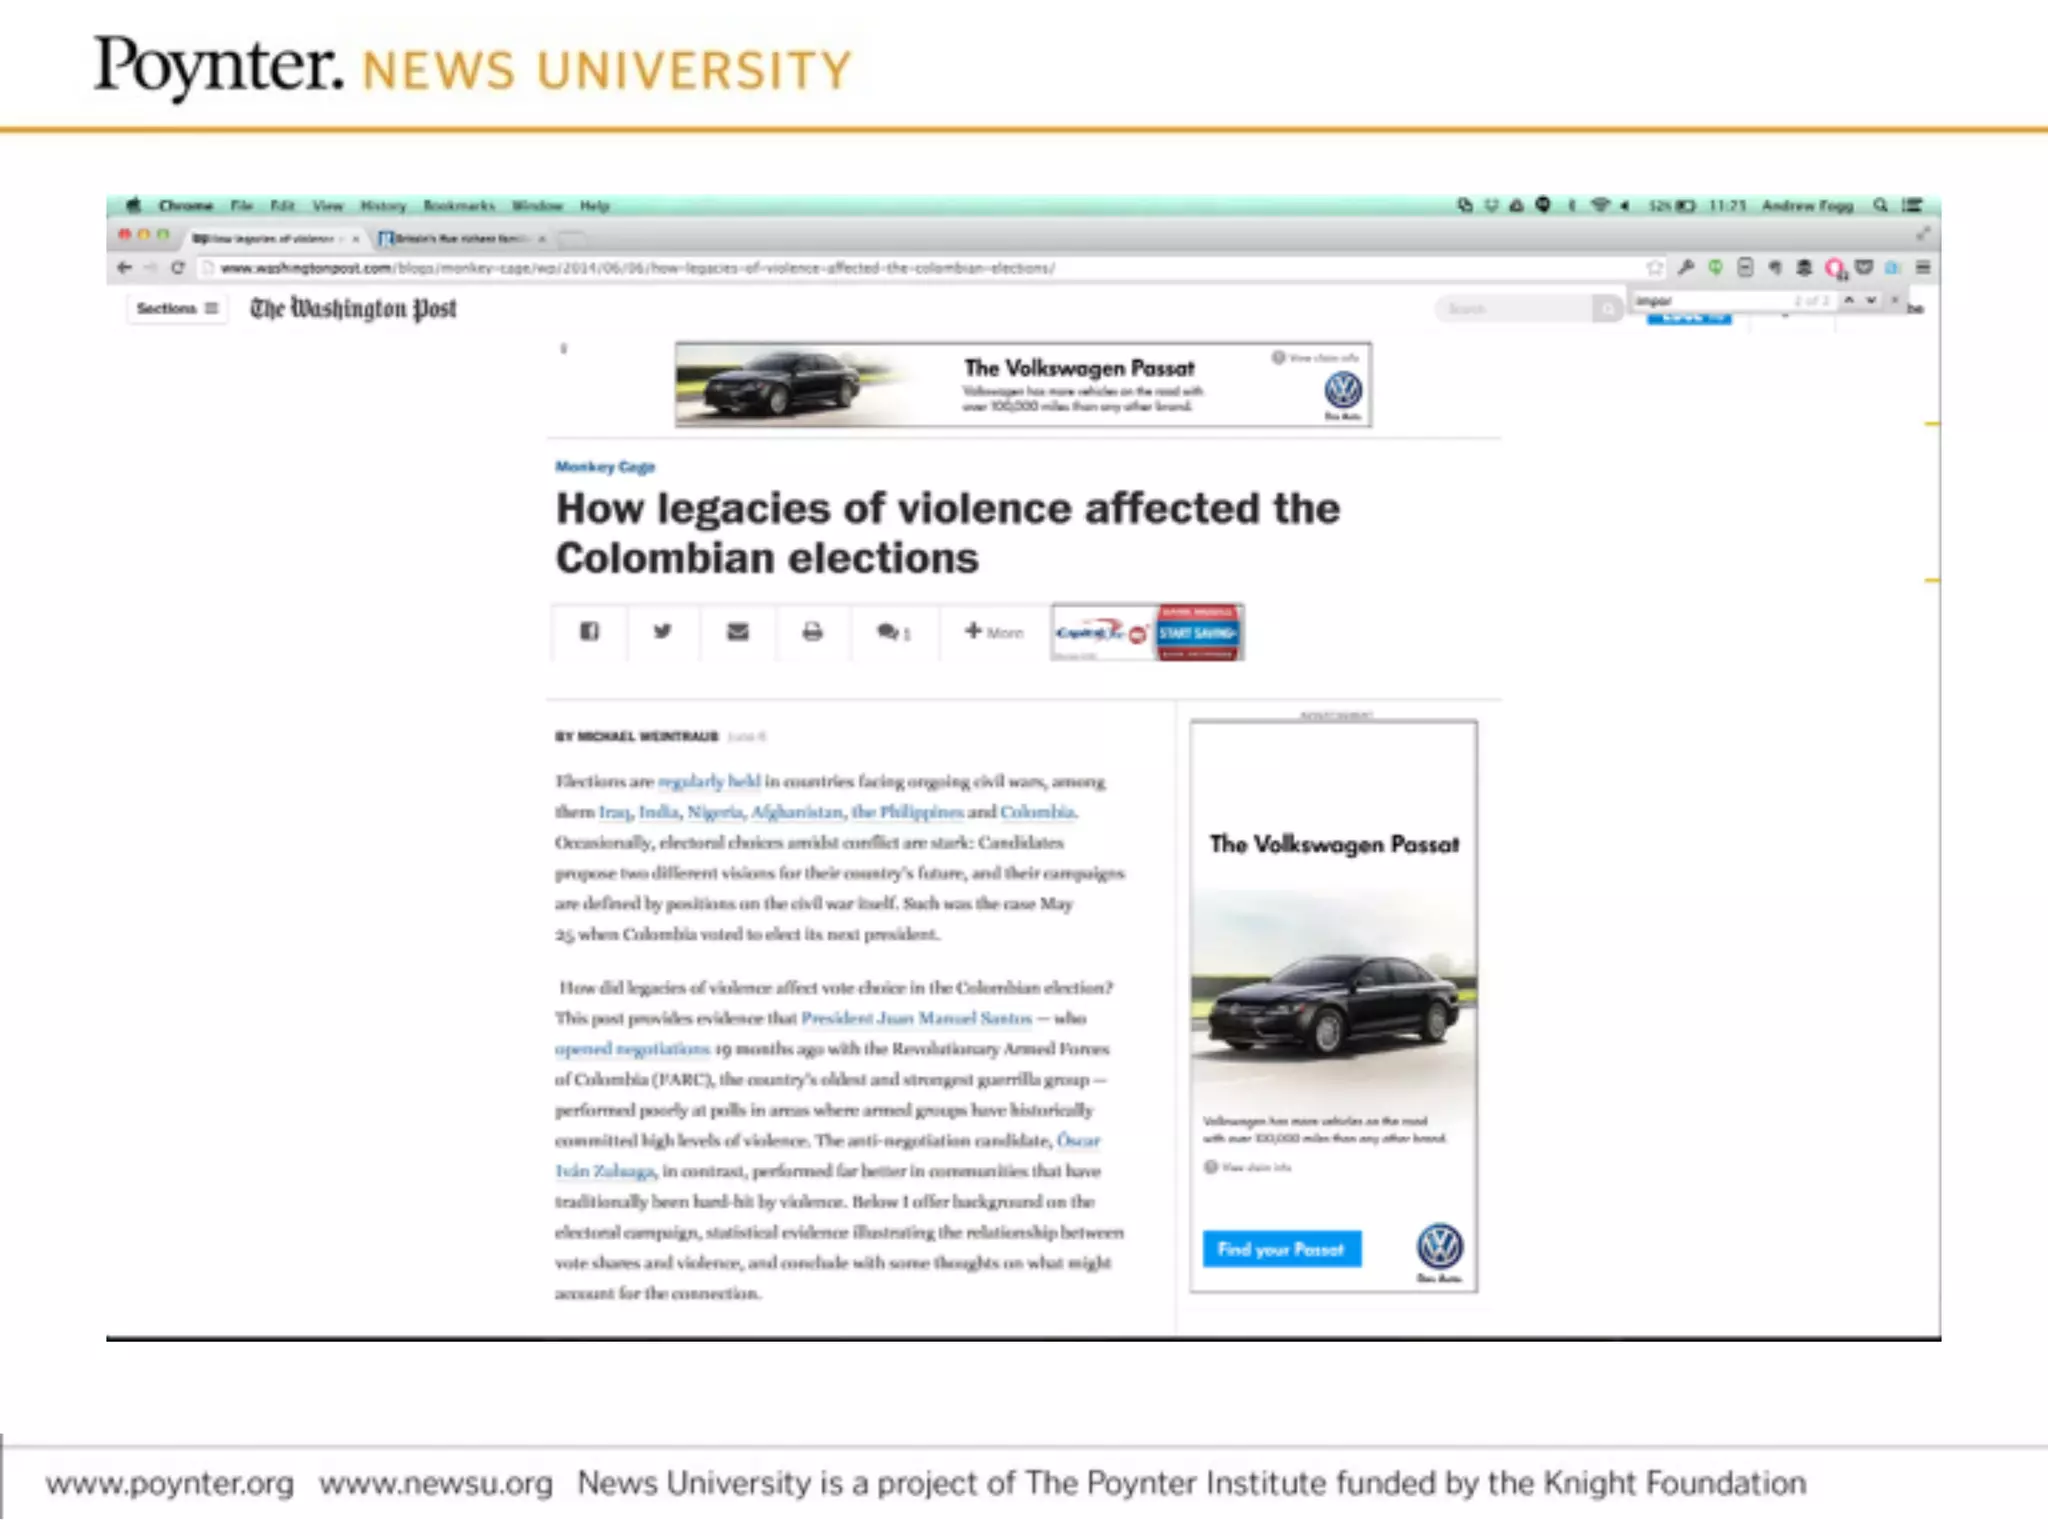
Task: Expand the More sharing options
Action: [x=994, y=631]
